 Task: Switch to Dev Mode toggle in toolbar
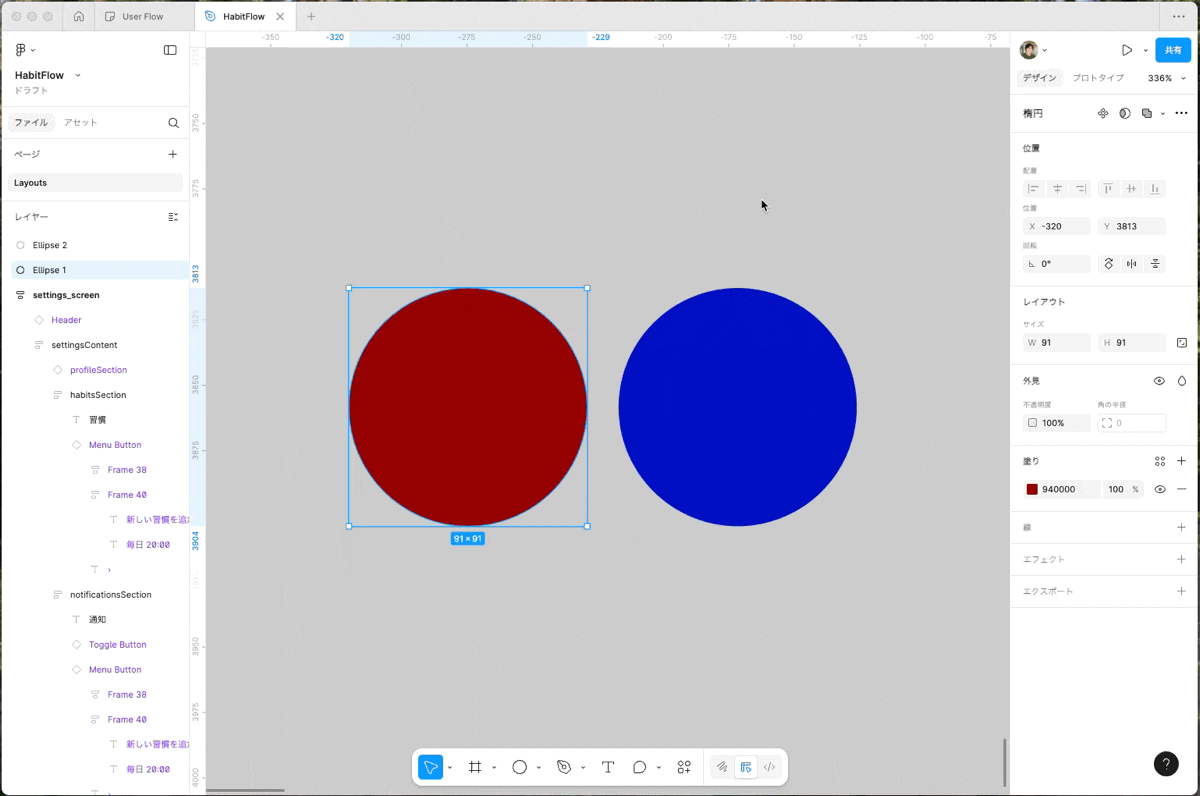[769, 767]
